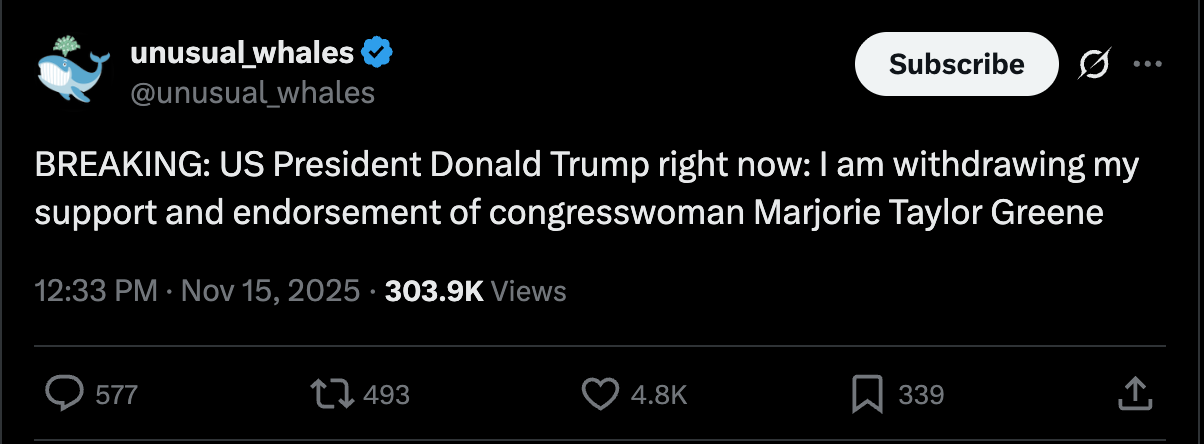
Task: Click the blue verified checkmark badge
Action: (x=376, y=52)
